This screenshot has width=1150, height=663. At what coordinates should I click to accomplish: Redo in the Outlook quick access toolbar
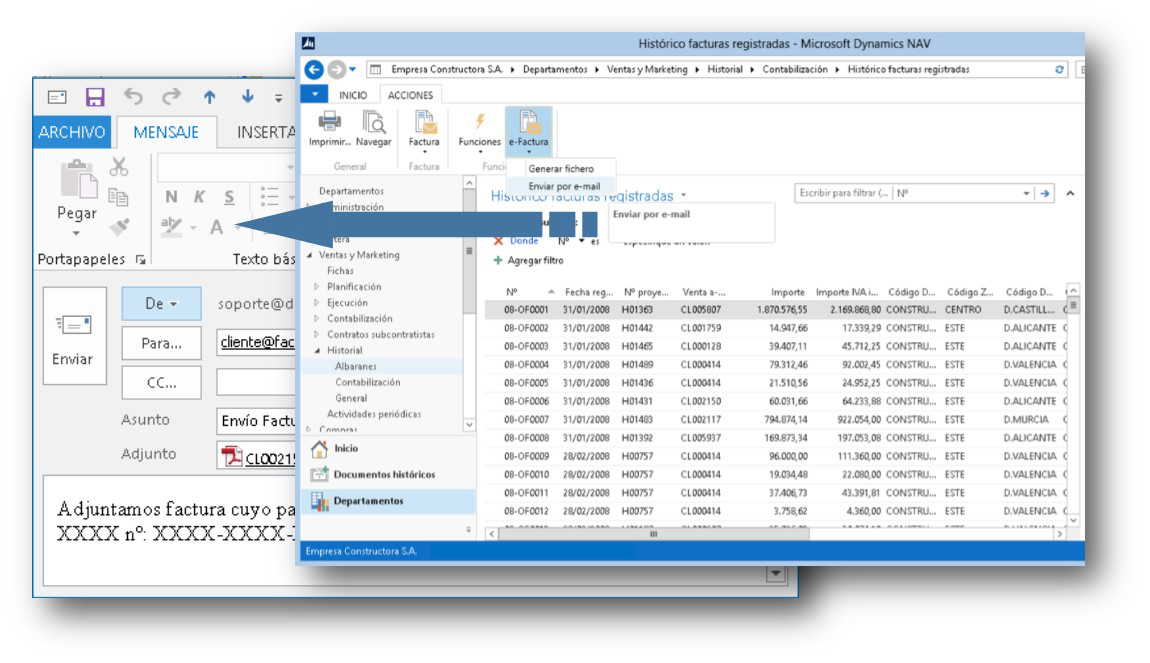171,97
